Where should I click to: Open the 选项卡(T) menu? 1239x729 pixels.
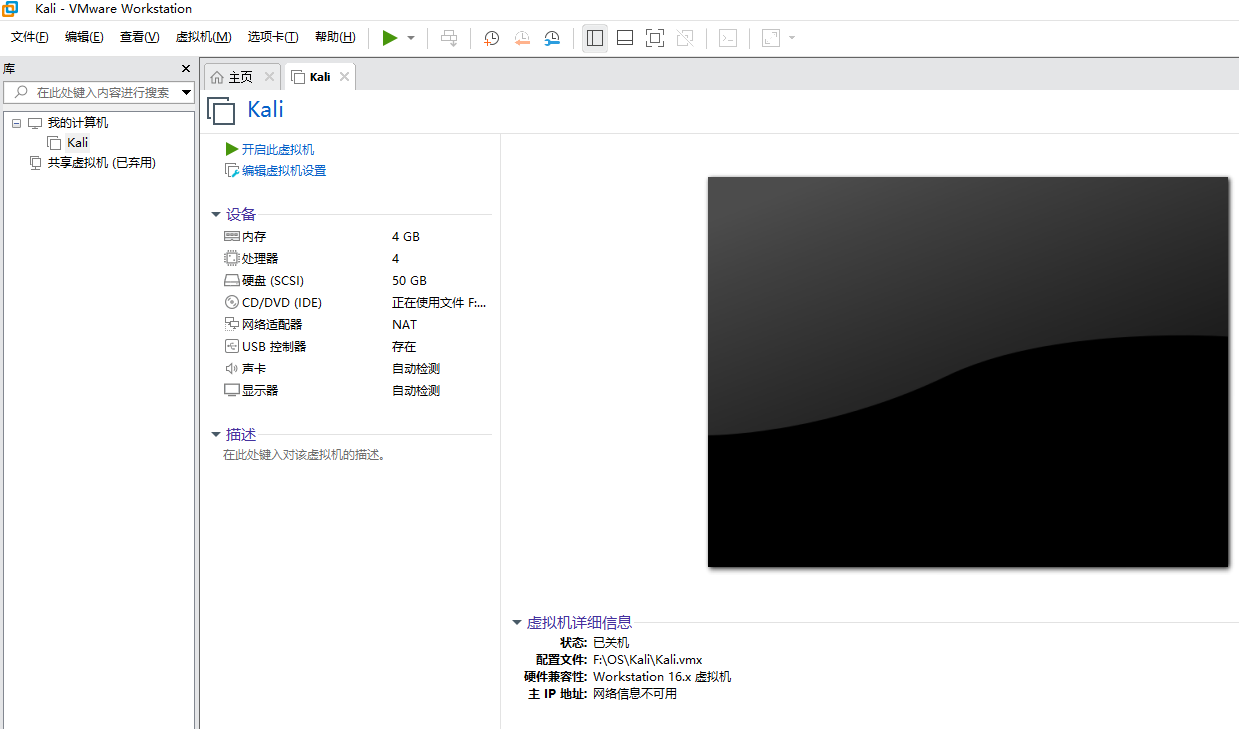[x=273, y=37]
